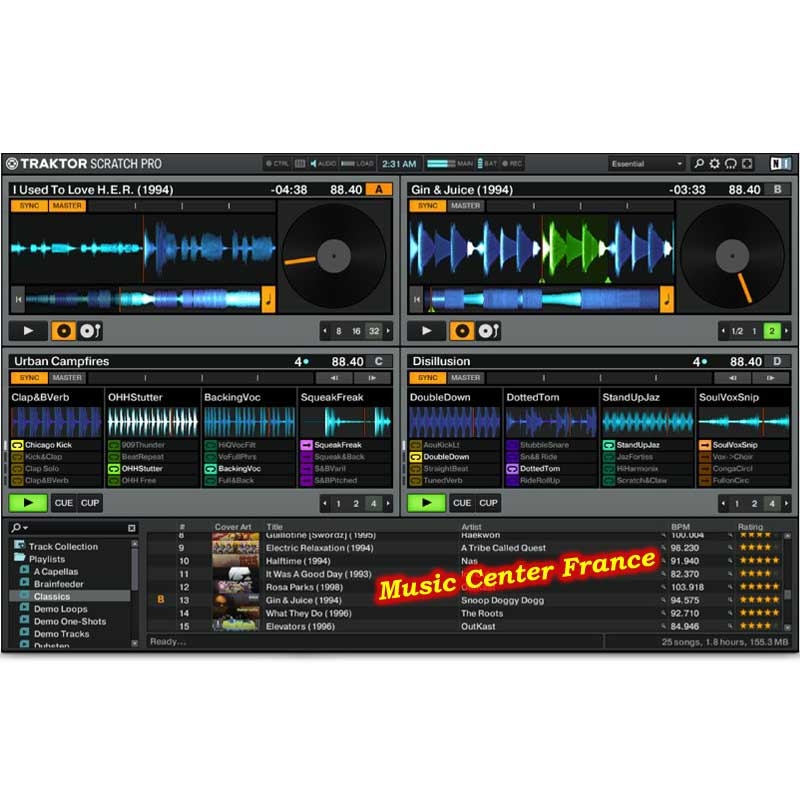Select the Classics playlist in browser tree

click(52, 597)
